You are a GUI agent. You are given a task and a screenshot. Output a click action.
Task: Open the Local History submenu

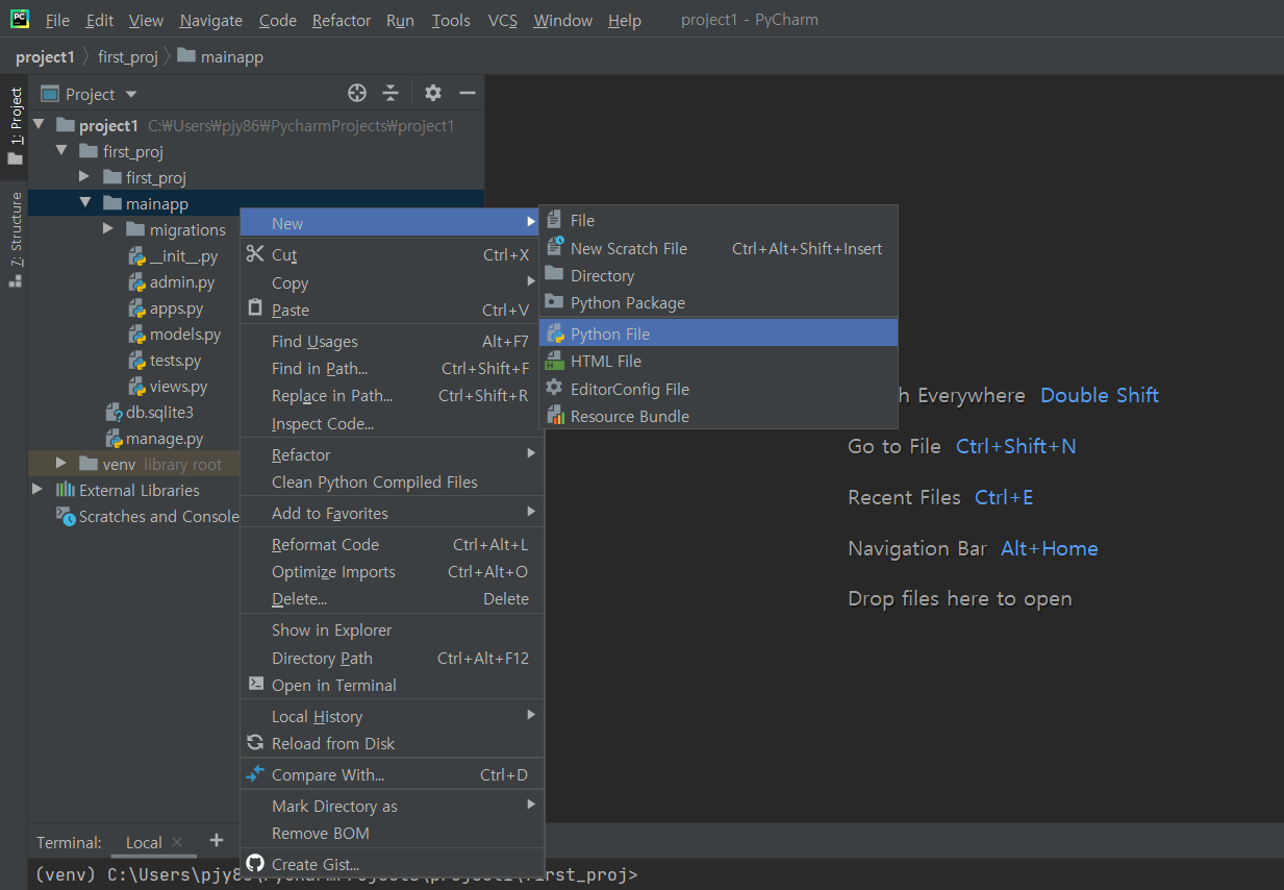(392, 716)
